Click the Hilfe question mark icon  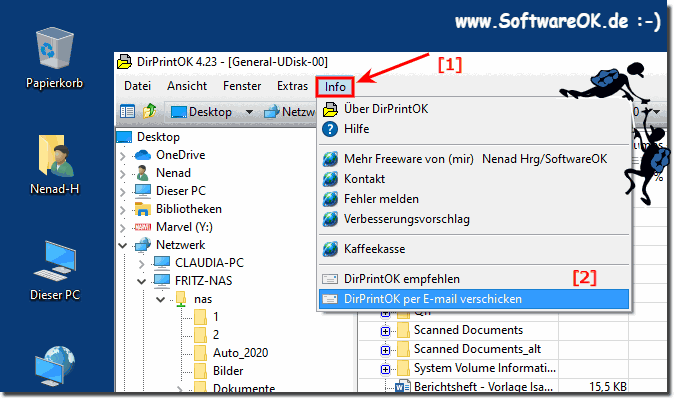point(330,129)
